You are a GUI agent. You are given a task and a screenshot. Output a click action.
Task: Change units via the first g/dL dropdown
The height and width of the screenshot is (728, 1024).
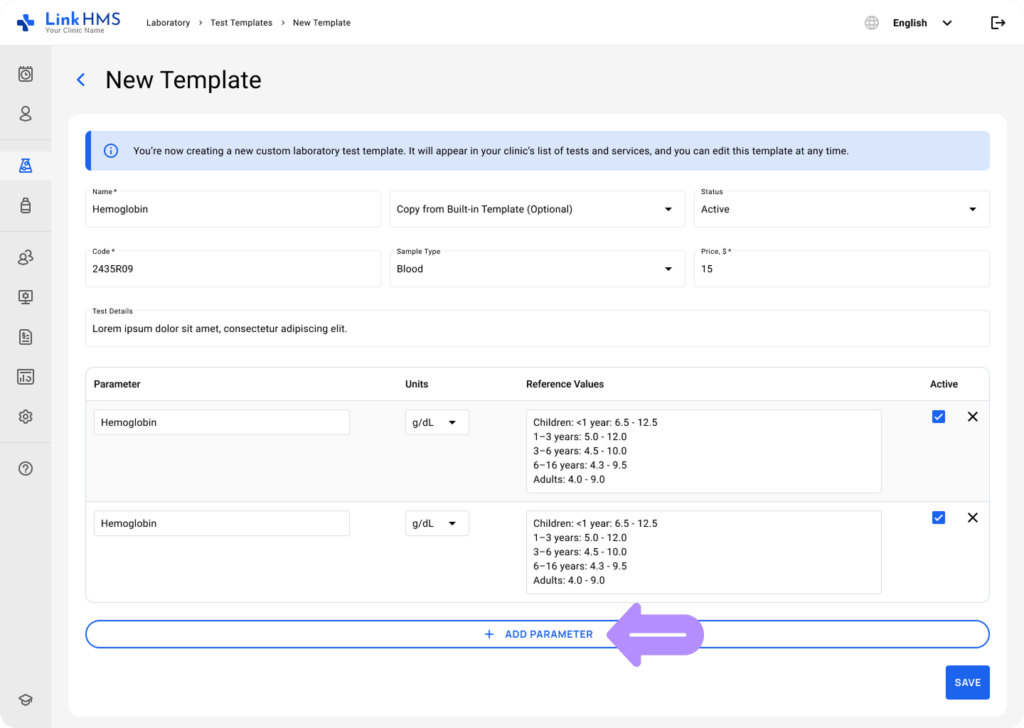tap(436, 422)
